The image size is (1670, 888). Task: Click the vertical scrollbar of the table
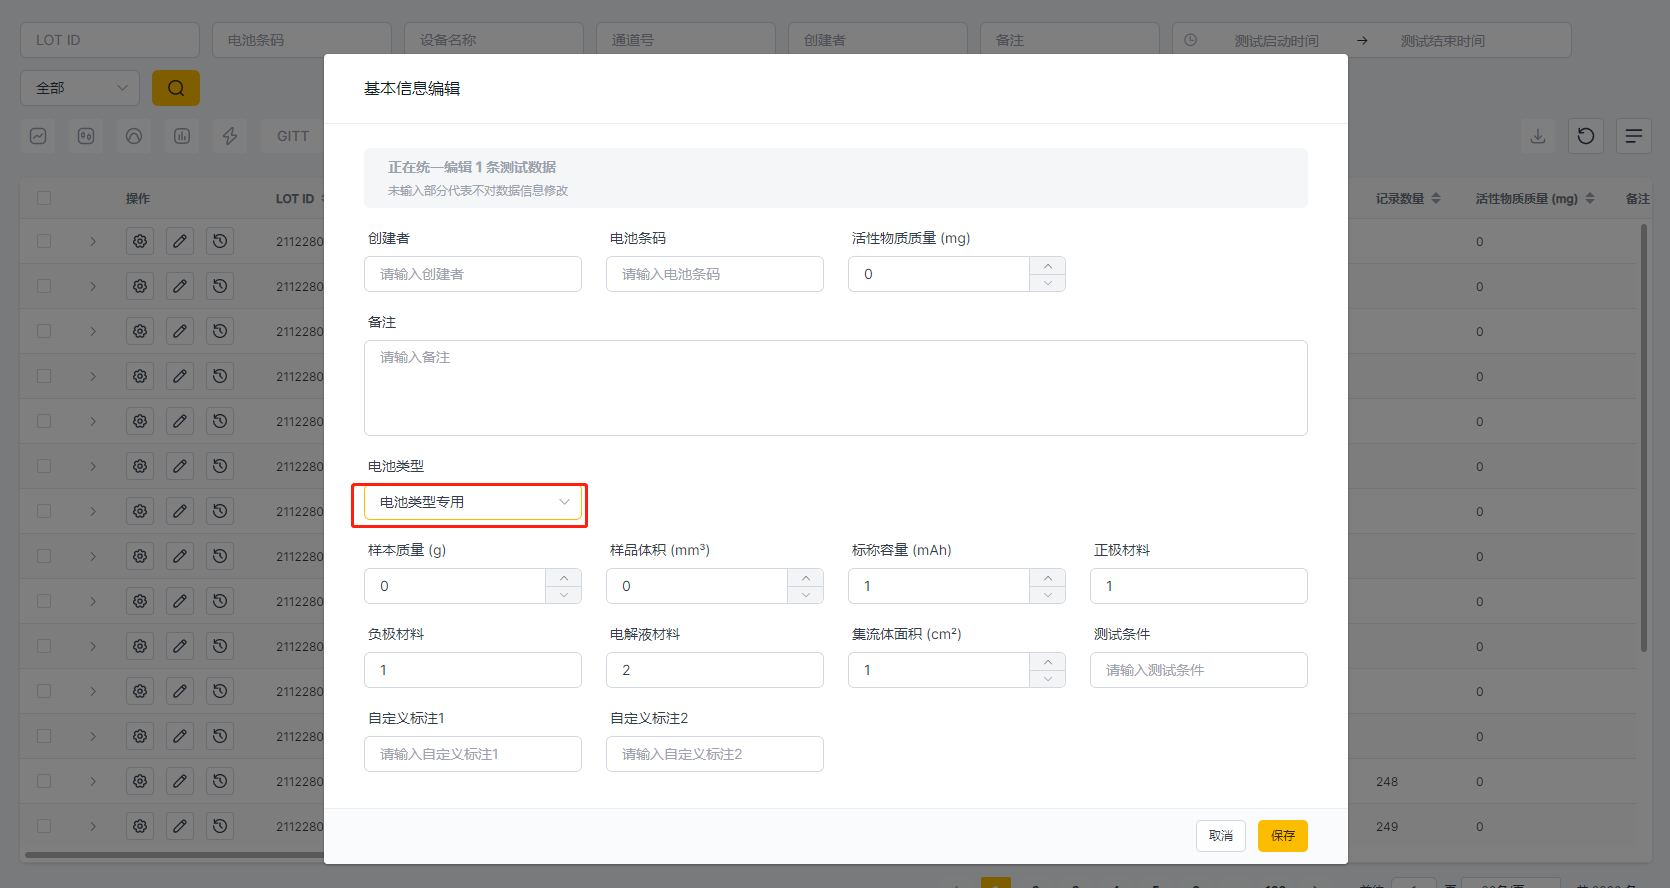pos(1643,438)
